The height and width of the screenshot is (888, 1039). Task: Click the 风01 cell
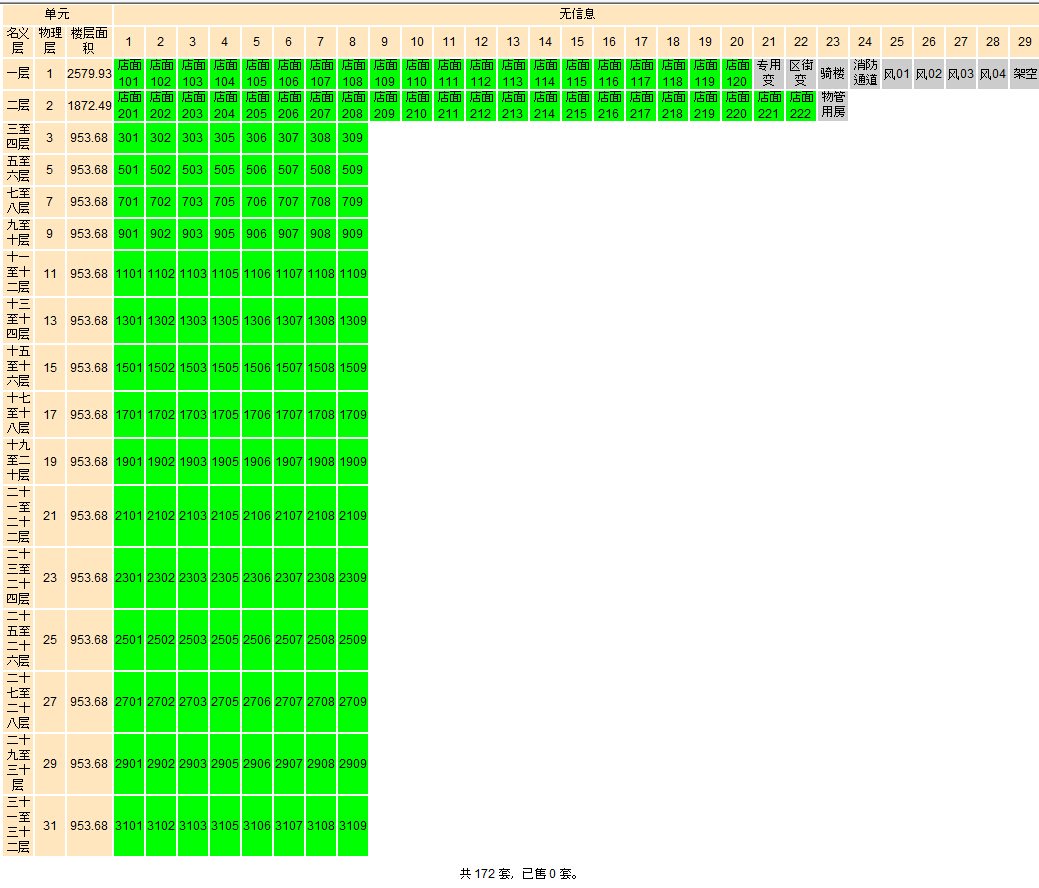tap(897, 74)
